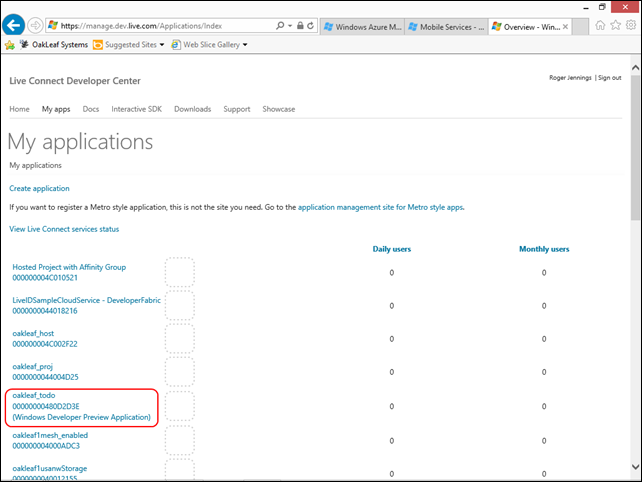
Task: Click the Hosted Project app icon placeholder
Action: [180, 272]
